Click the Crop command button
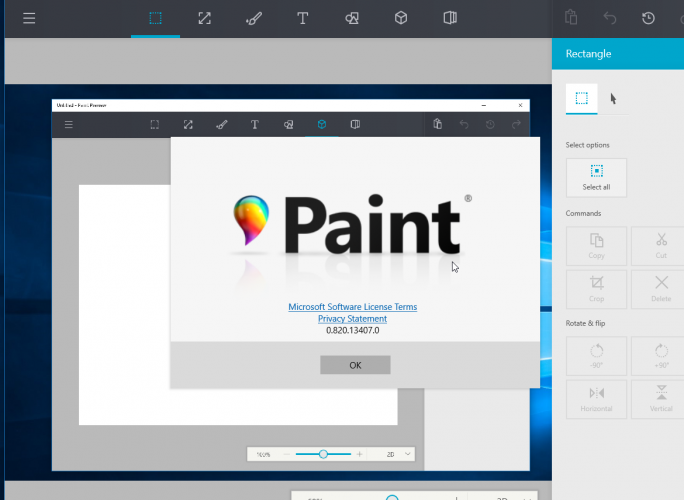 (596, 289)
